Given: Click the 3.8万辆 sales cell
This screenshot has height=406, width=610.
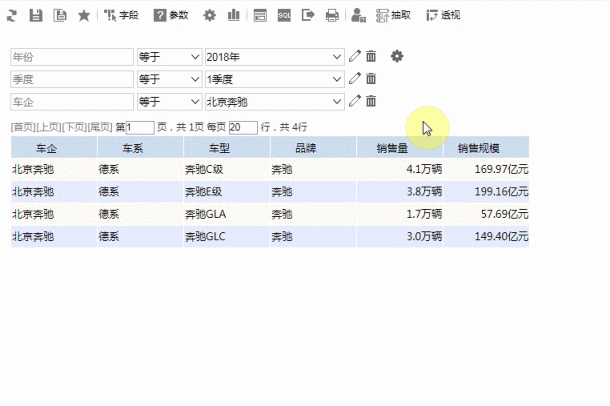Looking at the screenshot, I should [x=400, y=191].
